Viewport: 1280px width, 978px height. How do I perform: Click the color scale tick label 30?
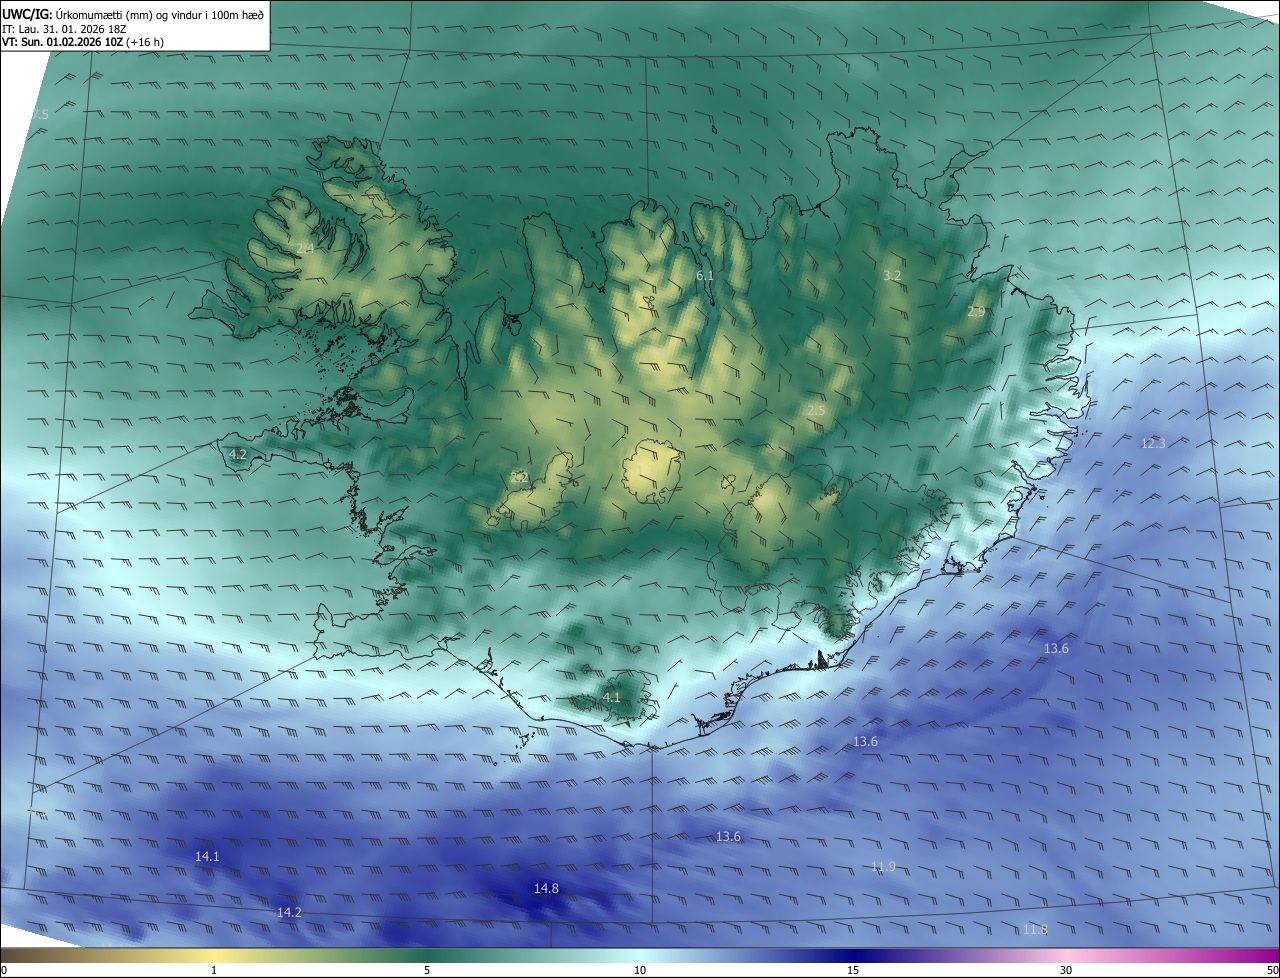(x=1066, y=970)
